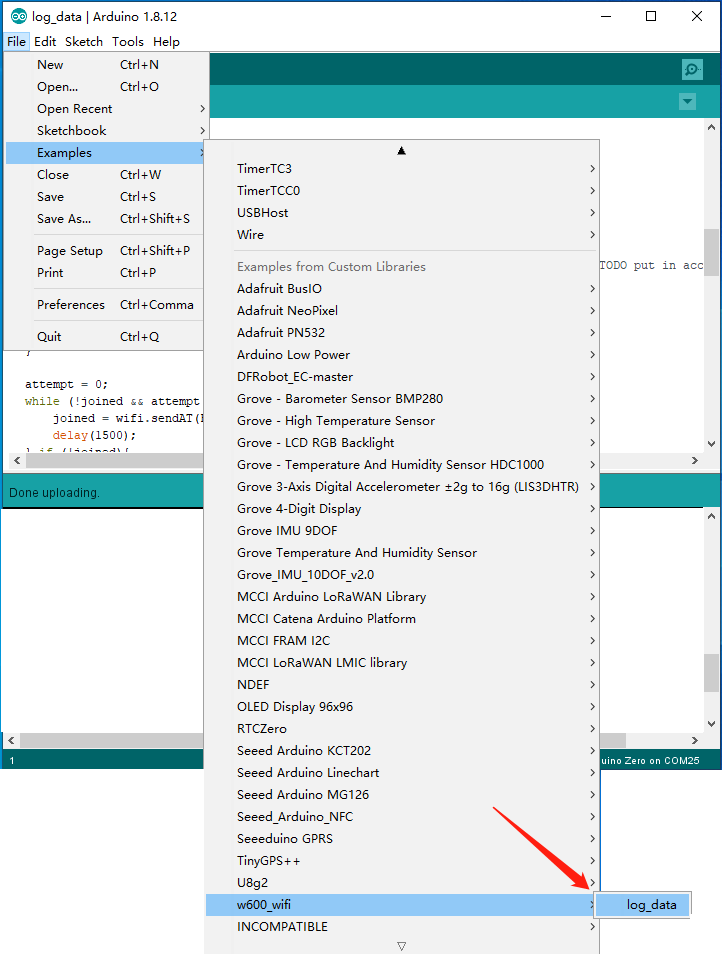The height and width of the screenshot is (954, 722).
Task: Click the console horizontal scrollbar right arrow
Action: point(695,740)
